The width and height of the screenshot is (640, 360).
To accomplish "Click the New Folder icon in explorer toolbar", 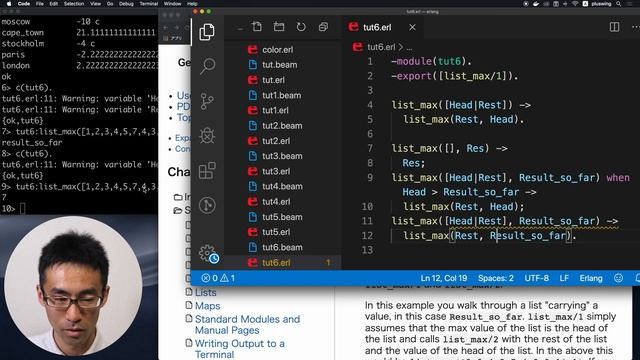I will coord(279,27).
